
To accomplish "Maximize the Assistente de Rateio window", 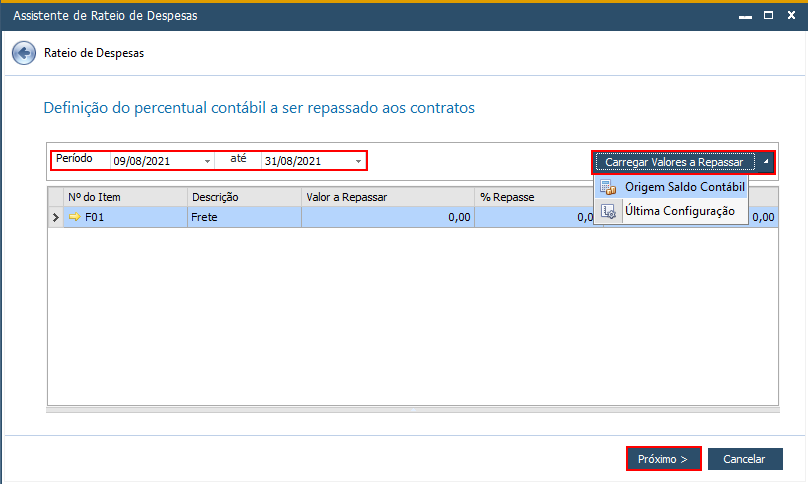I will (768, 15).
